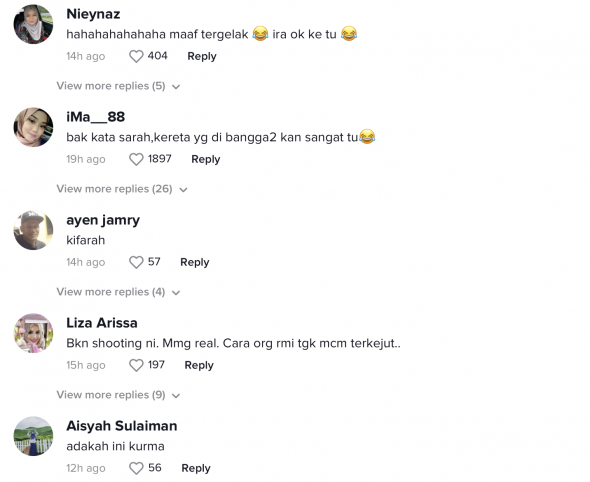Expand View more replies (4)

click(118, 292)
